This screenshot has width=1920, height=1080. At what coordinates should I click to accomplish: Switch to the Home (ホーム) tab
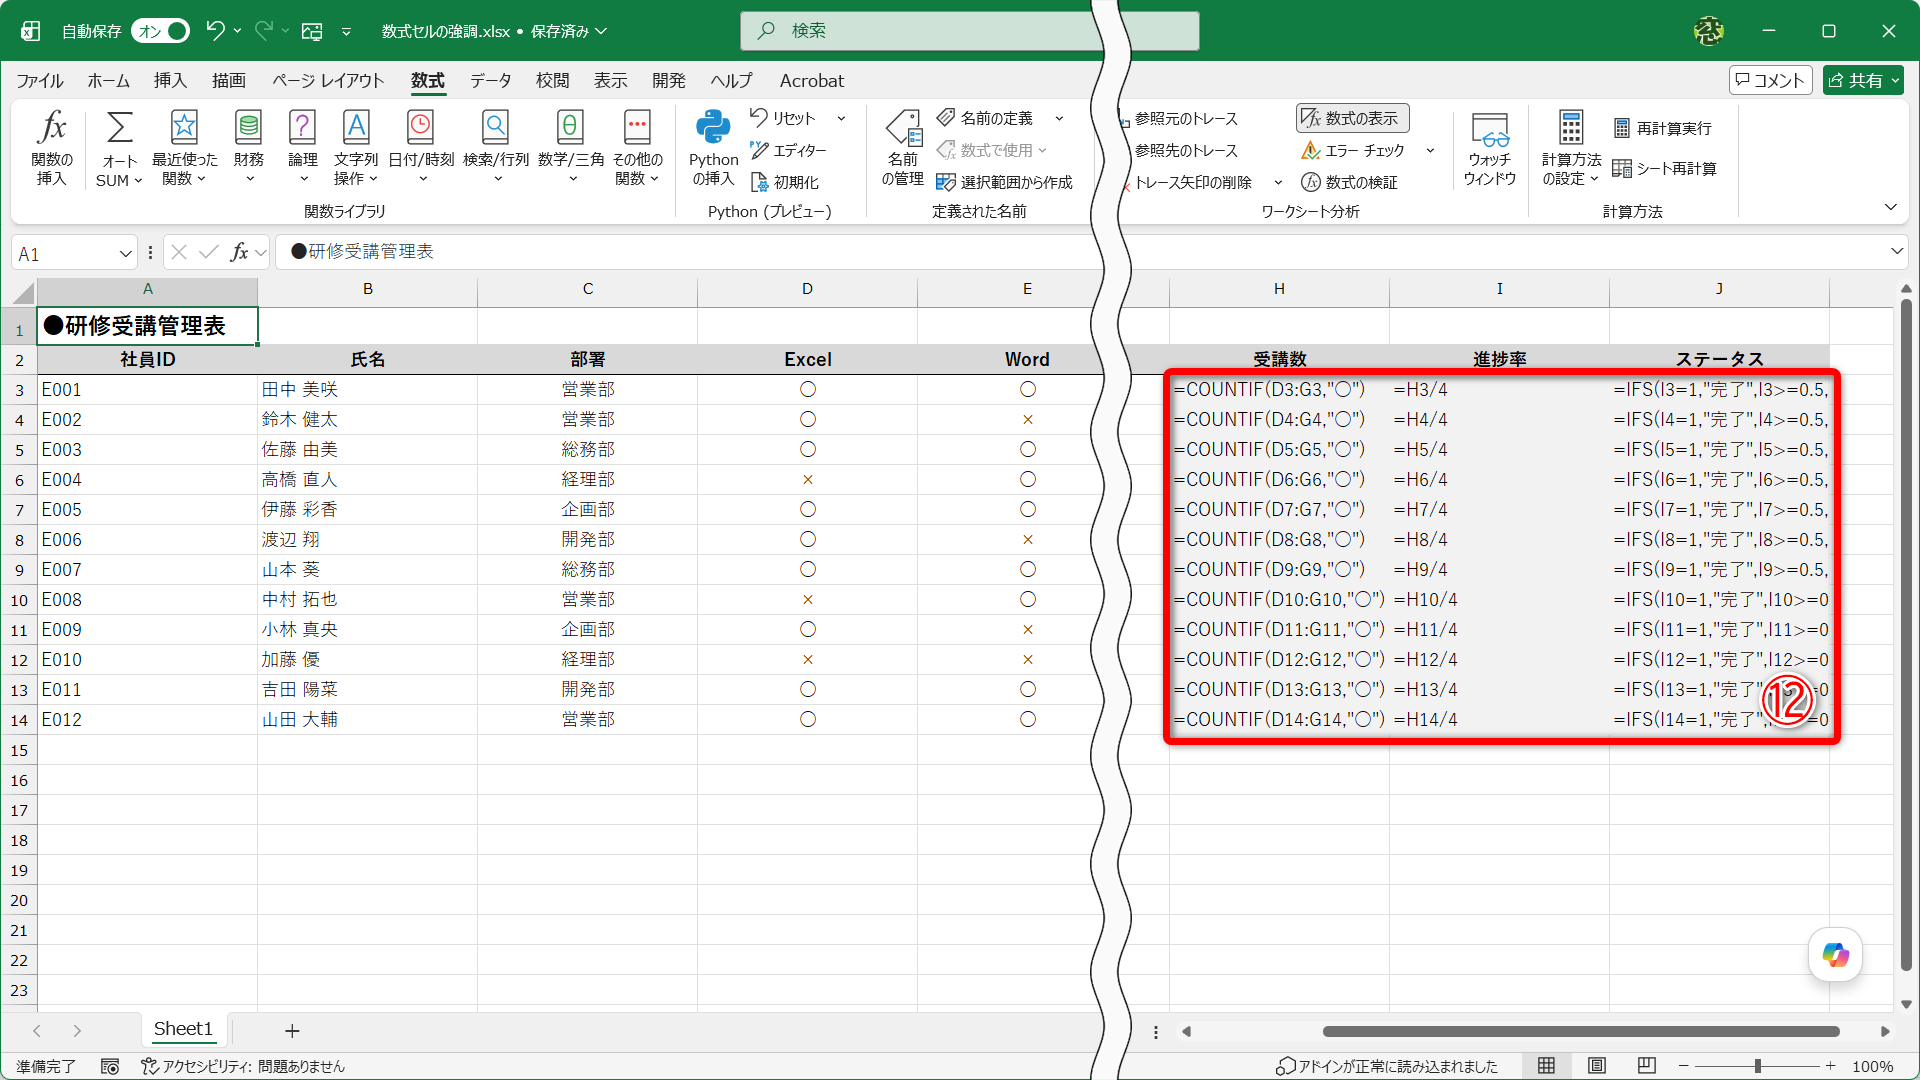tap(108, 81)
